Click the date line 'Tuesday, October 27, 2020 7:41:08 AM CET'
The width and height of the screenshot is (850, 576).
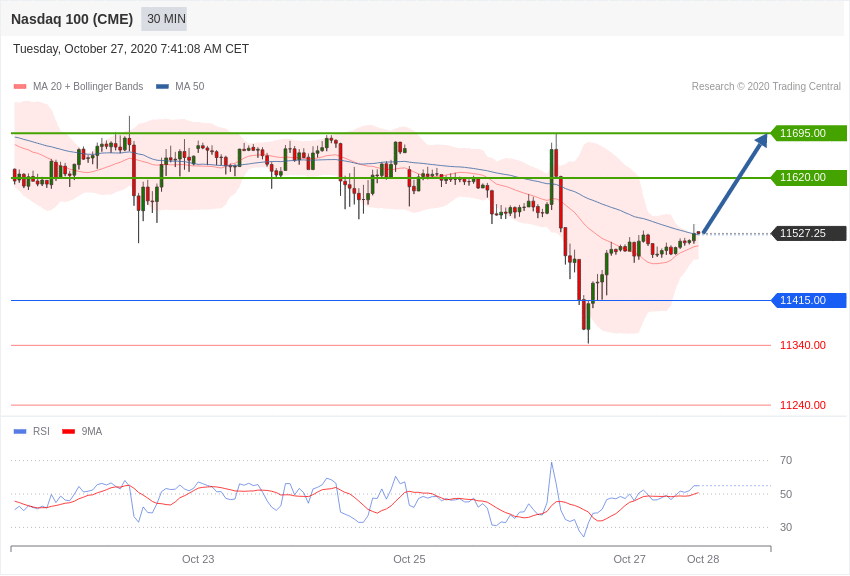pos(131,49)
